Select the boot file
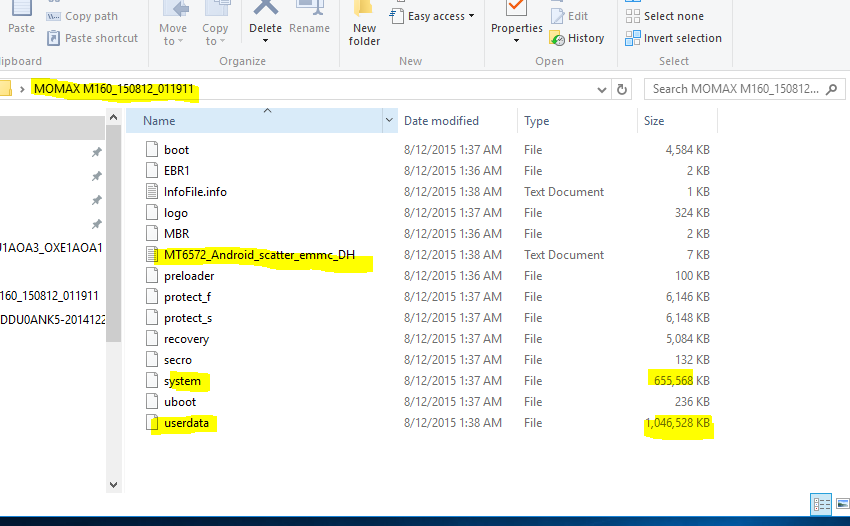850x526 pixels. pyautogui.click(x=176, y=150)
